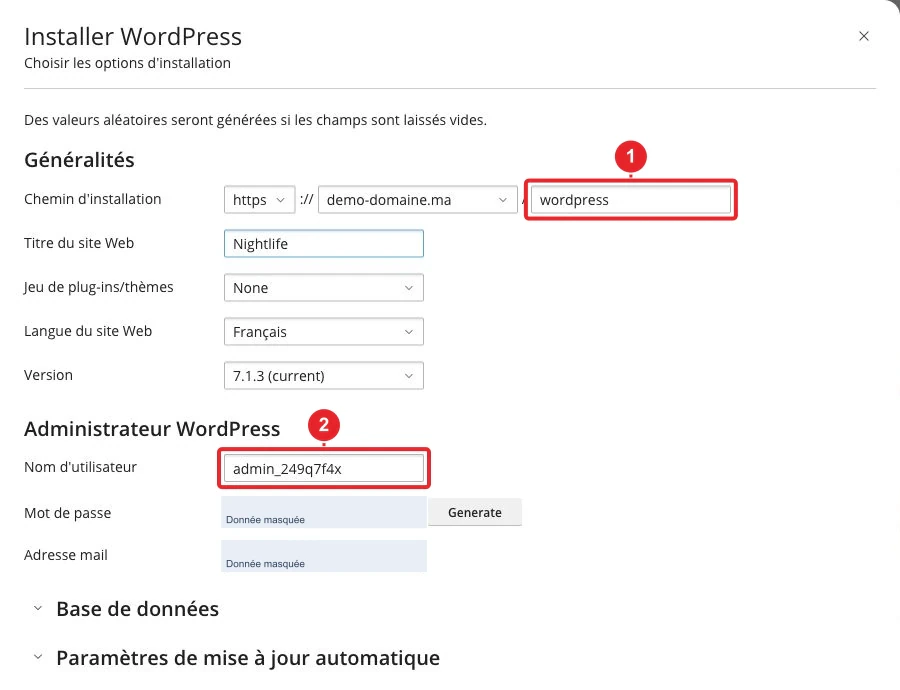Image resolution: width=900 pixels, height=690 pixels.
Task: Click the Administrateur WordPress heading
Action: point(152,429)
